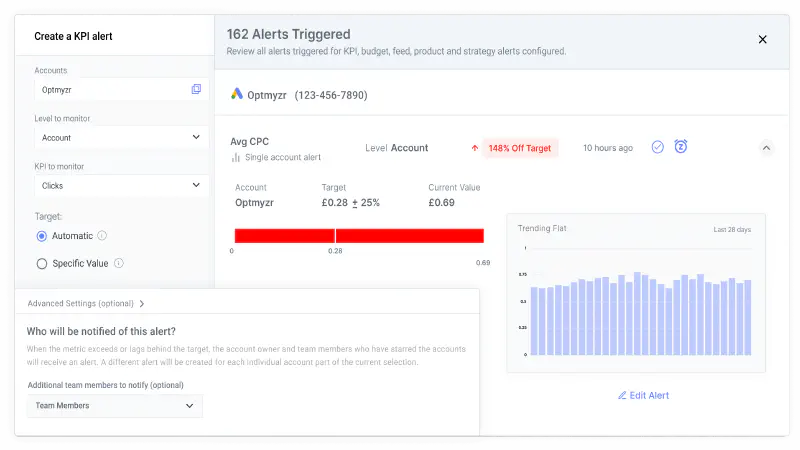This screenshot has height=450, width=800.
Task: Mark the Avg CPC alert as resolved
Action: click(658, 147)
